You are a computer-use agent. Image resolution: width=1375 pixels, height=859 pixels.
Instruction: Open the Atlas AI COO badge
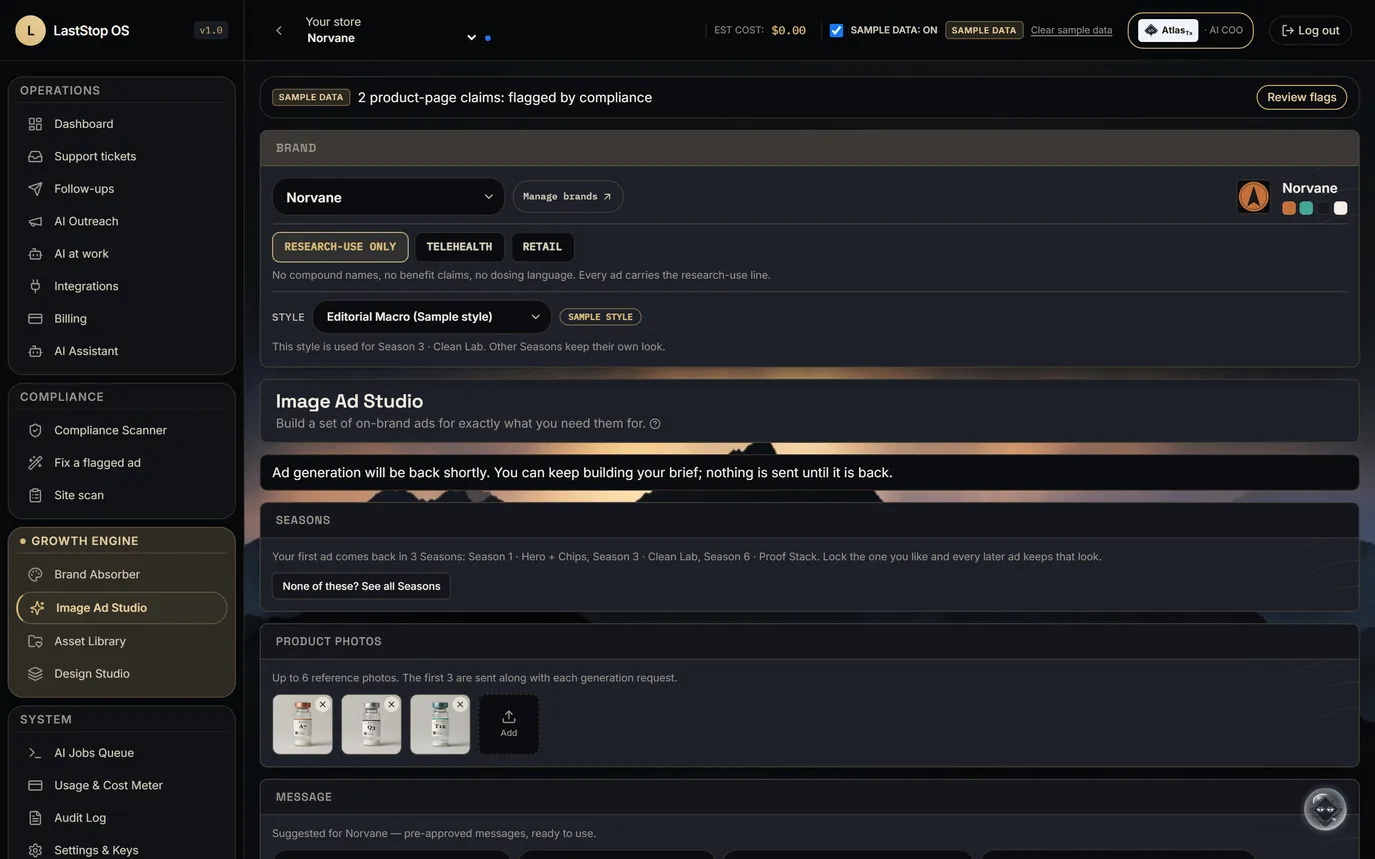(x=1190, y=30)
